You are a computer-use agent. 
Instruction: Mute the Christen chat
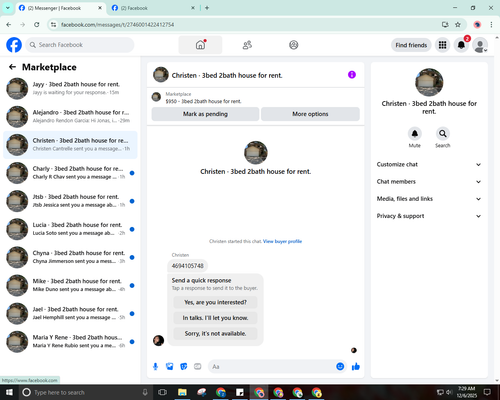(x=415, y=134)
